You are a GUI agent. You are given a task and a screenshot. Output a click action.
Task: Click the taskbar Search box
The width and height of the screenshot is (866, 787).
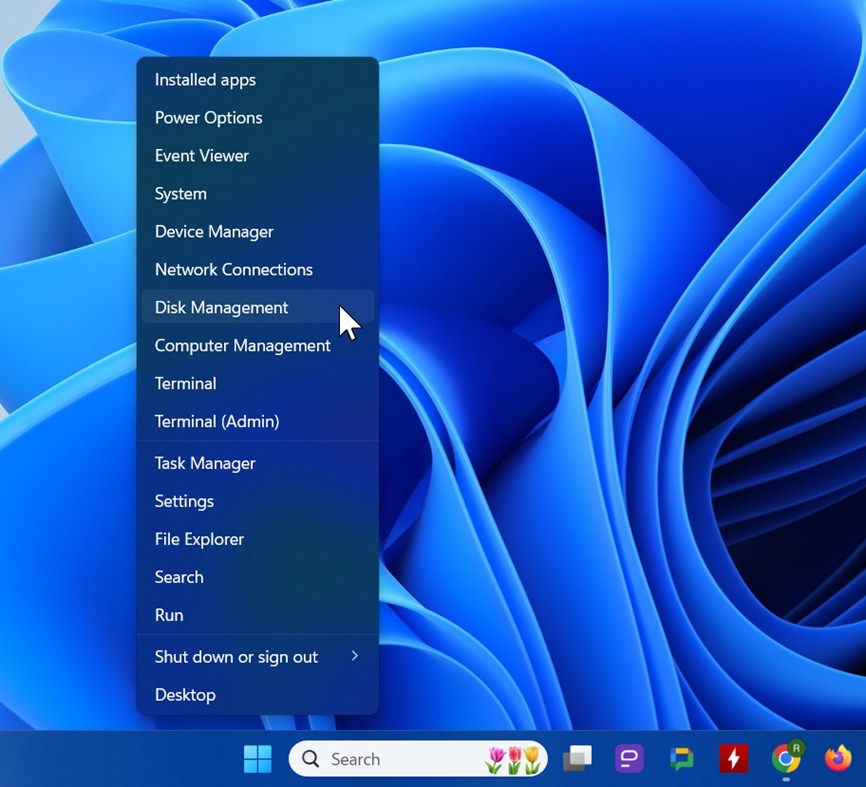(418, 759)
